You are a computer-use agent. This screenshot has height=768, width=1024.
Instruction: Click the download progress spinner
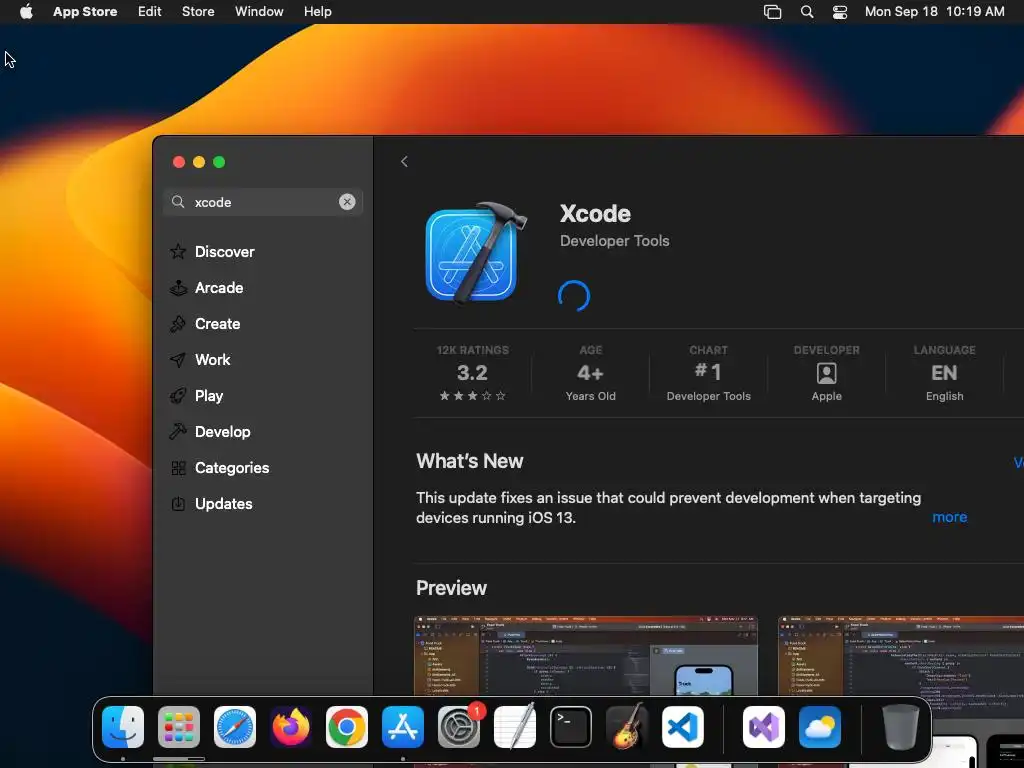coord(574,296)
